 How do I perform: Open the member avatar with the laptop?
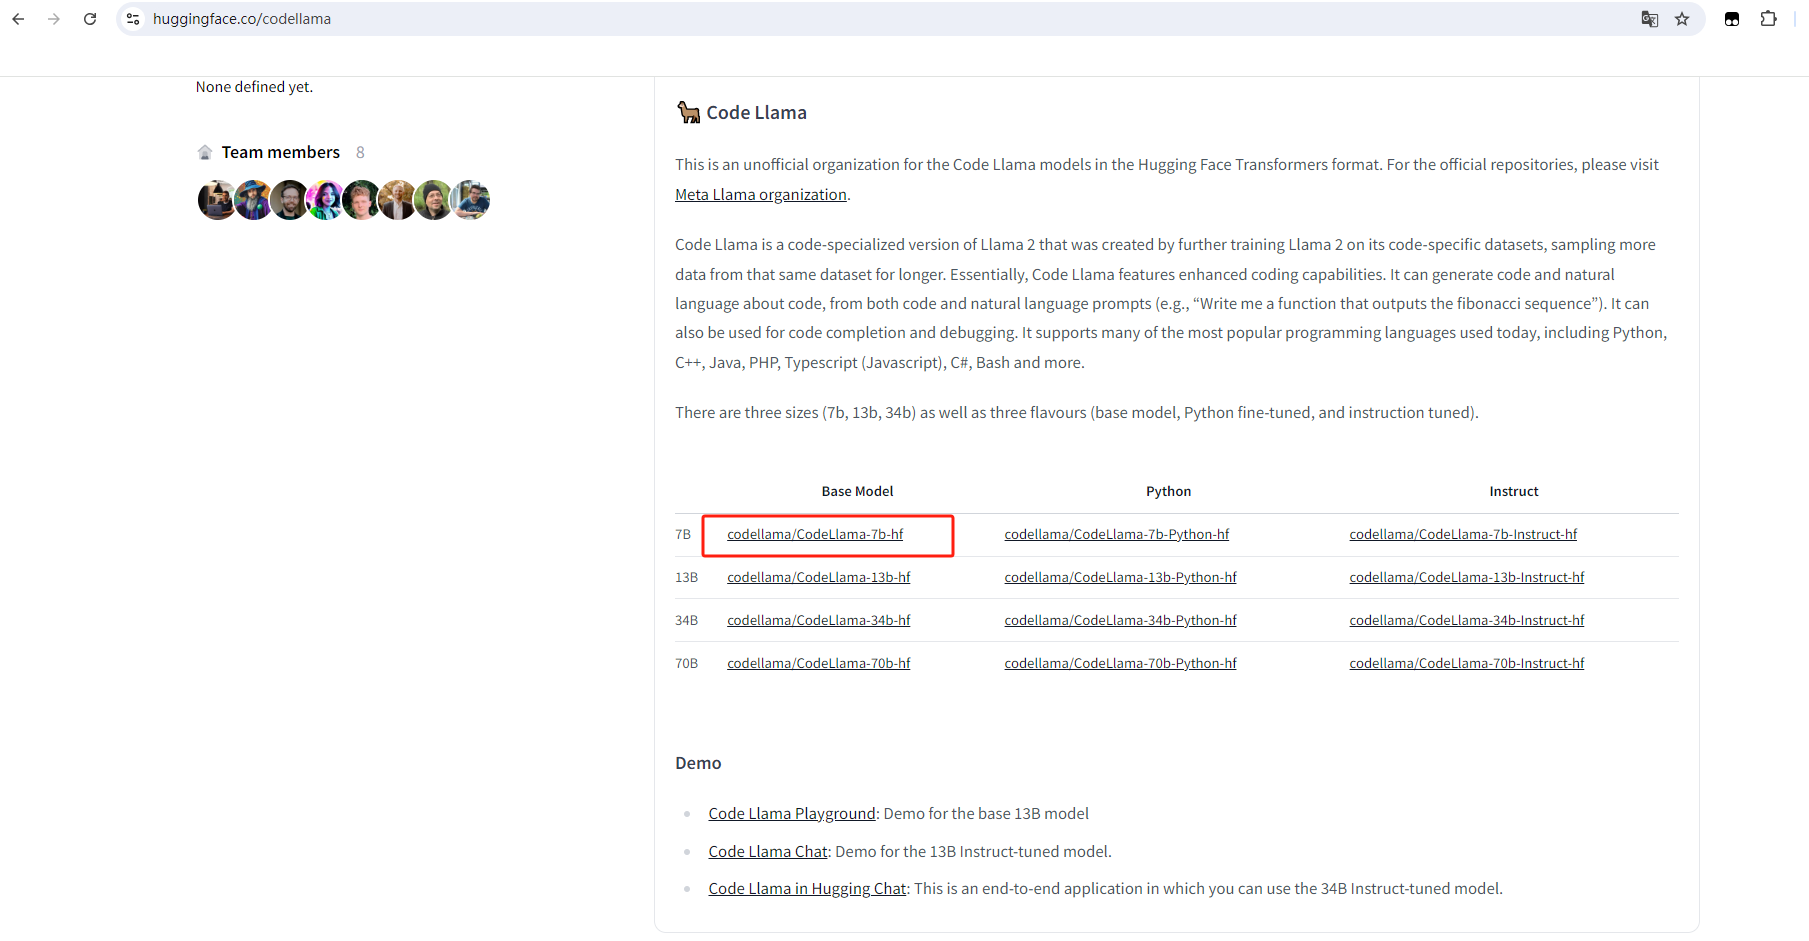click(217, 200)
